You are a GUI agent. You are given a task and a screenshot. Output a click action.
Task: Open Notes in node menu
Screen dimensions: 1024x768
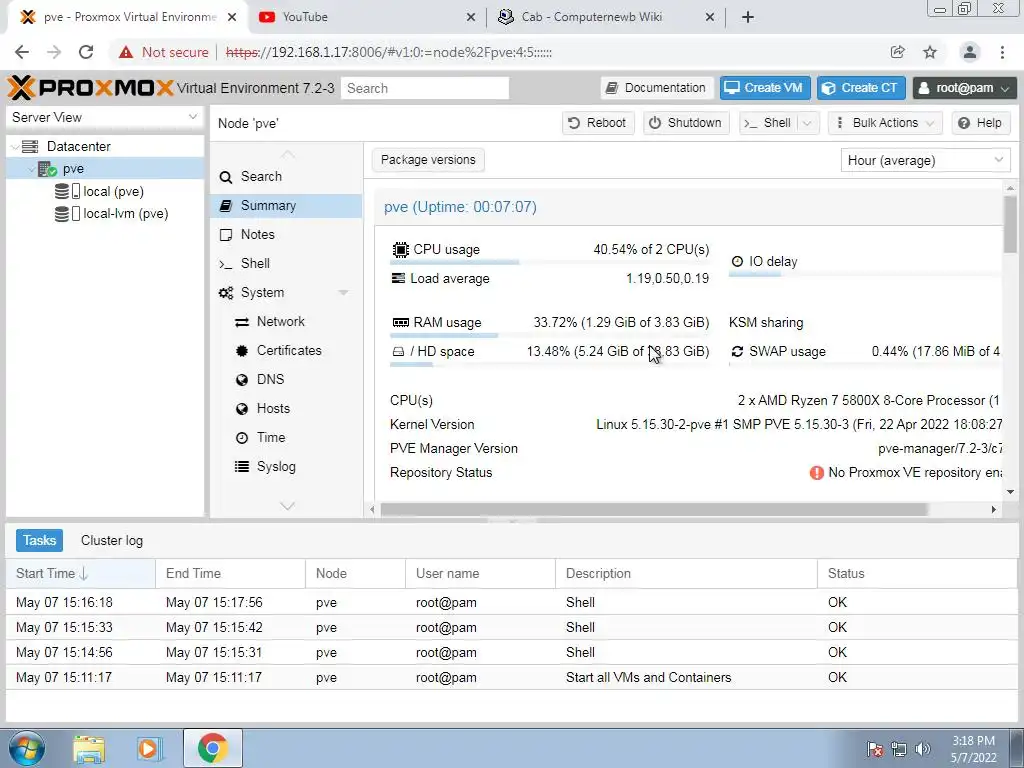point(286,234)
